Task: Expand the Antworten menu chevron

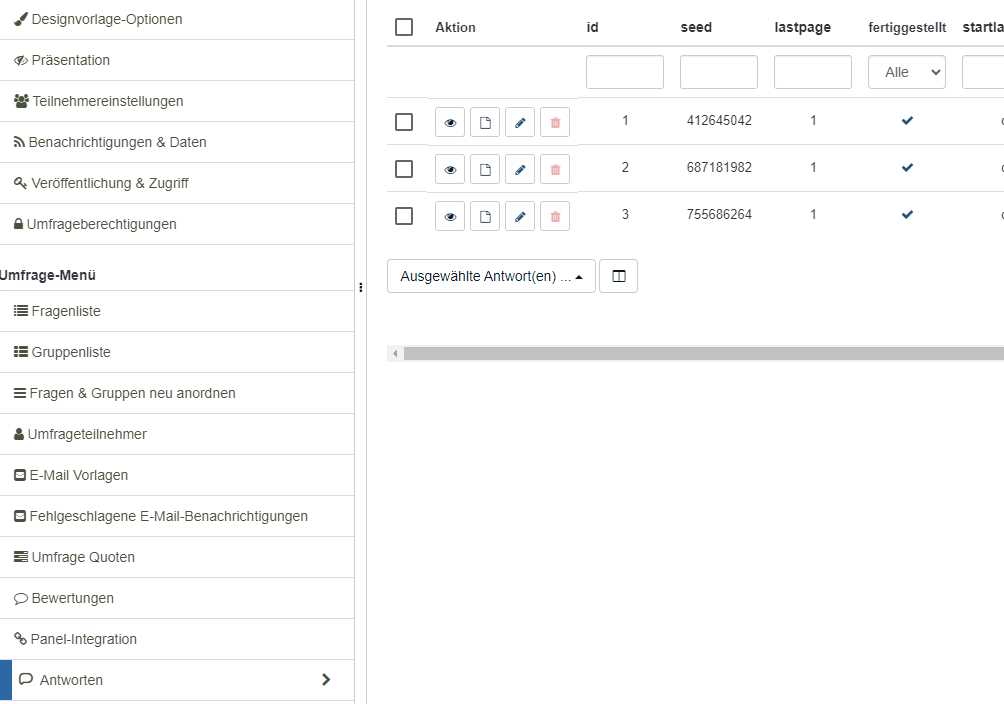Action: click(325, 680)
